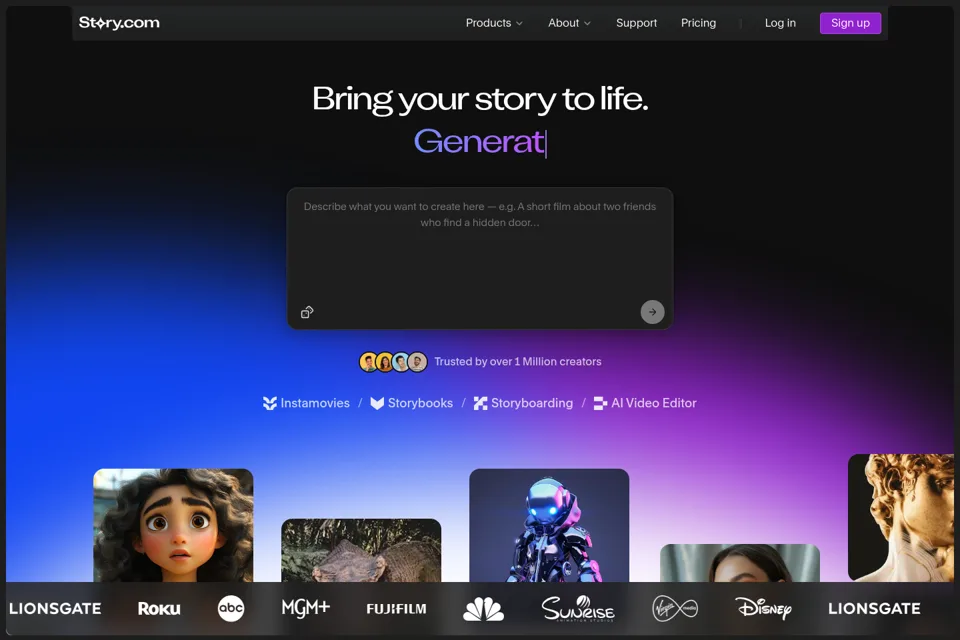Open the Instamovies link
The width and height of the screenshot is (960, 640).
click(x=306, y=403)
